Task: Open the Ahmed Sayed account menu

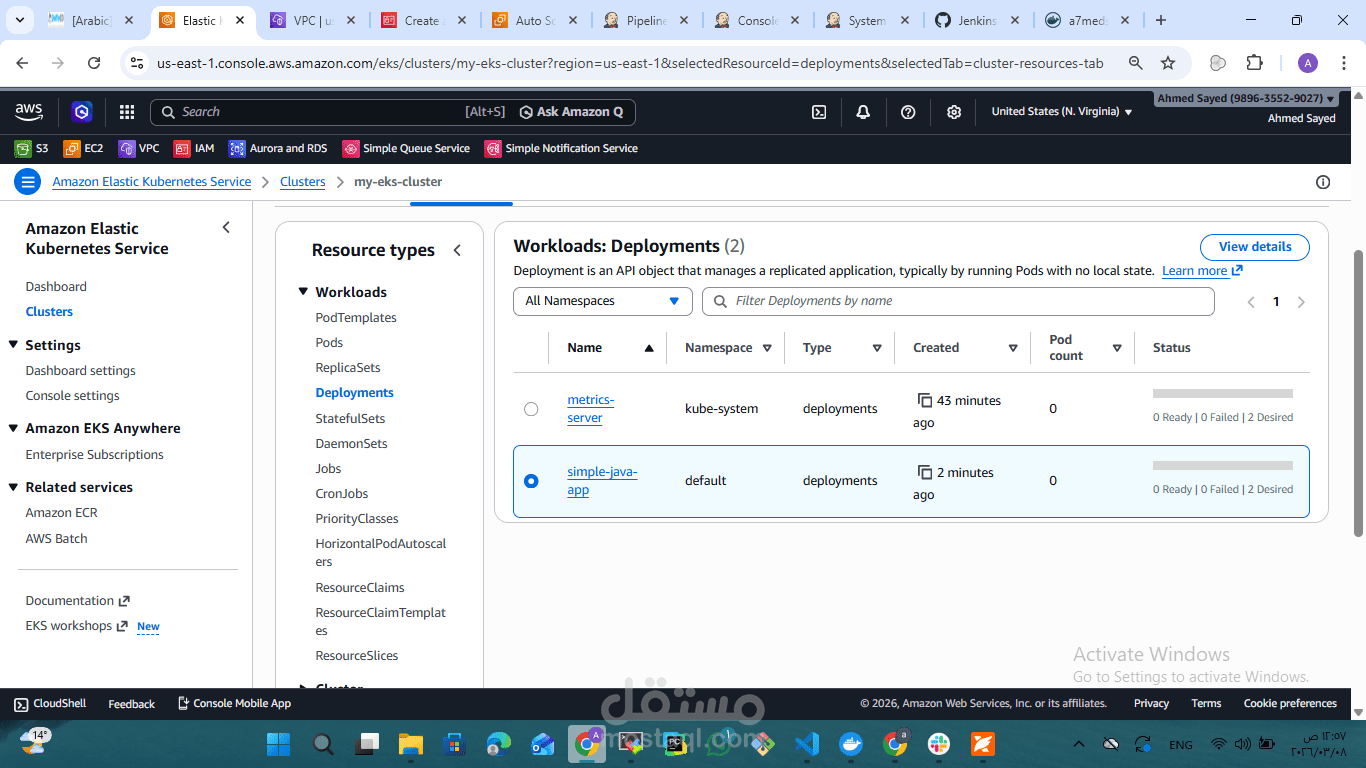Action: point(1246,99)
